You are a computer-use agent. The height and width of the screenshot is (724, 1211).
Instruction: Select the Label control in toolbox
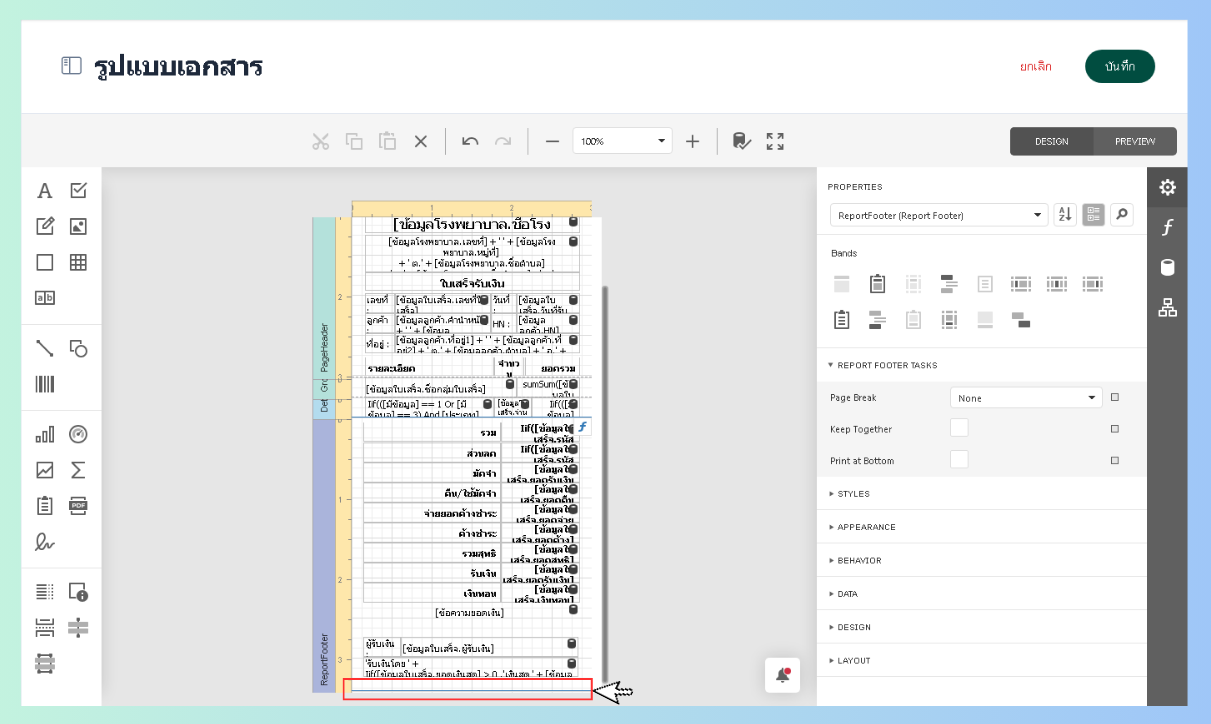pyautogui.click(x=45, y=191)
